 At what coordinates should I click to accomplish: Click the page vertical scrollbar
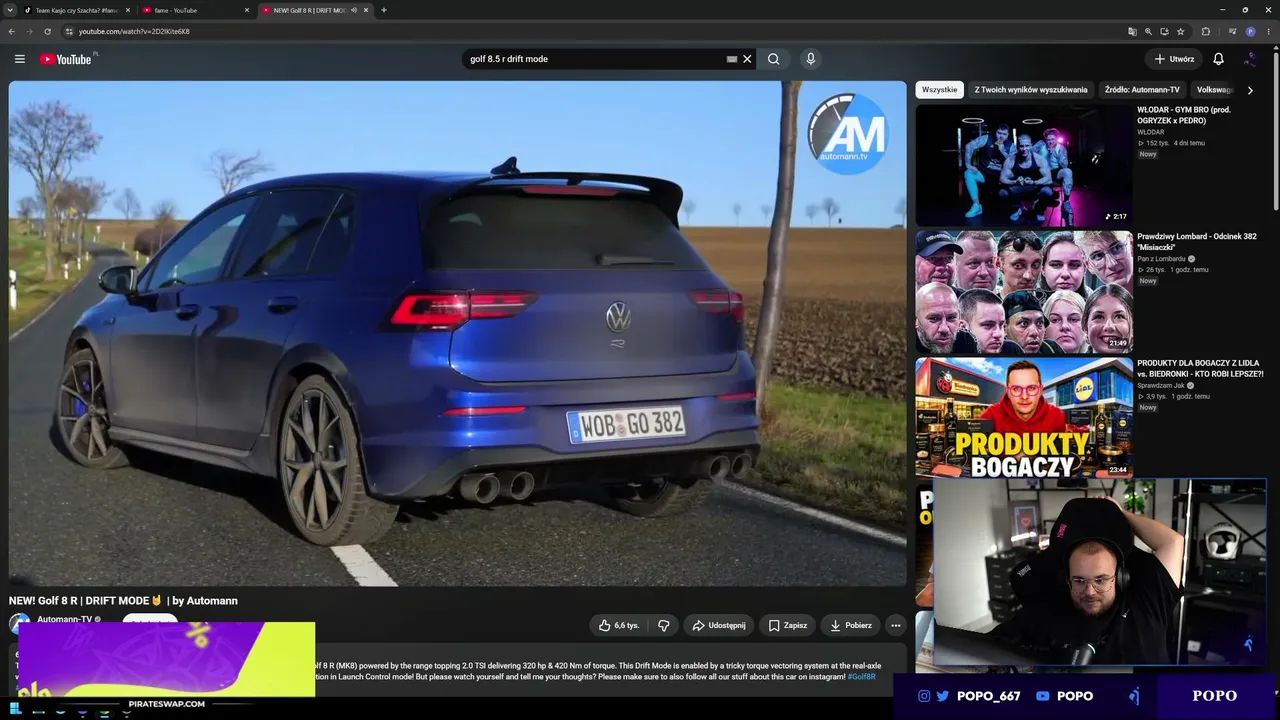(1276, 130)
